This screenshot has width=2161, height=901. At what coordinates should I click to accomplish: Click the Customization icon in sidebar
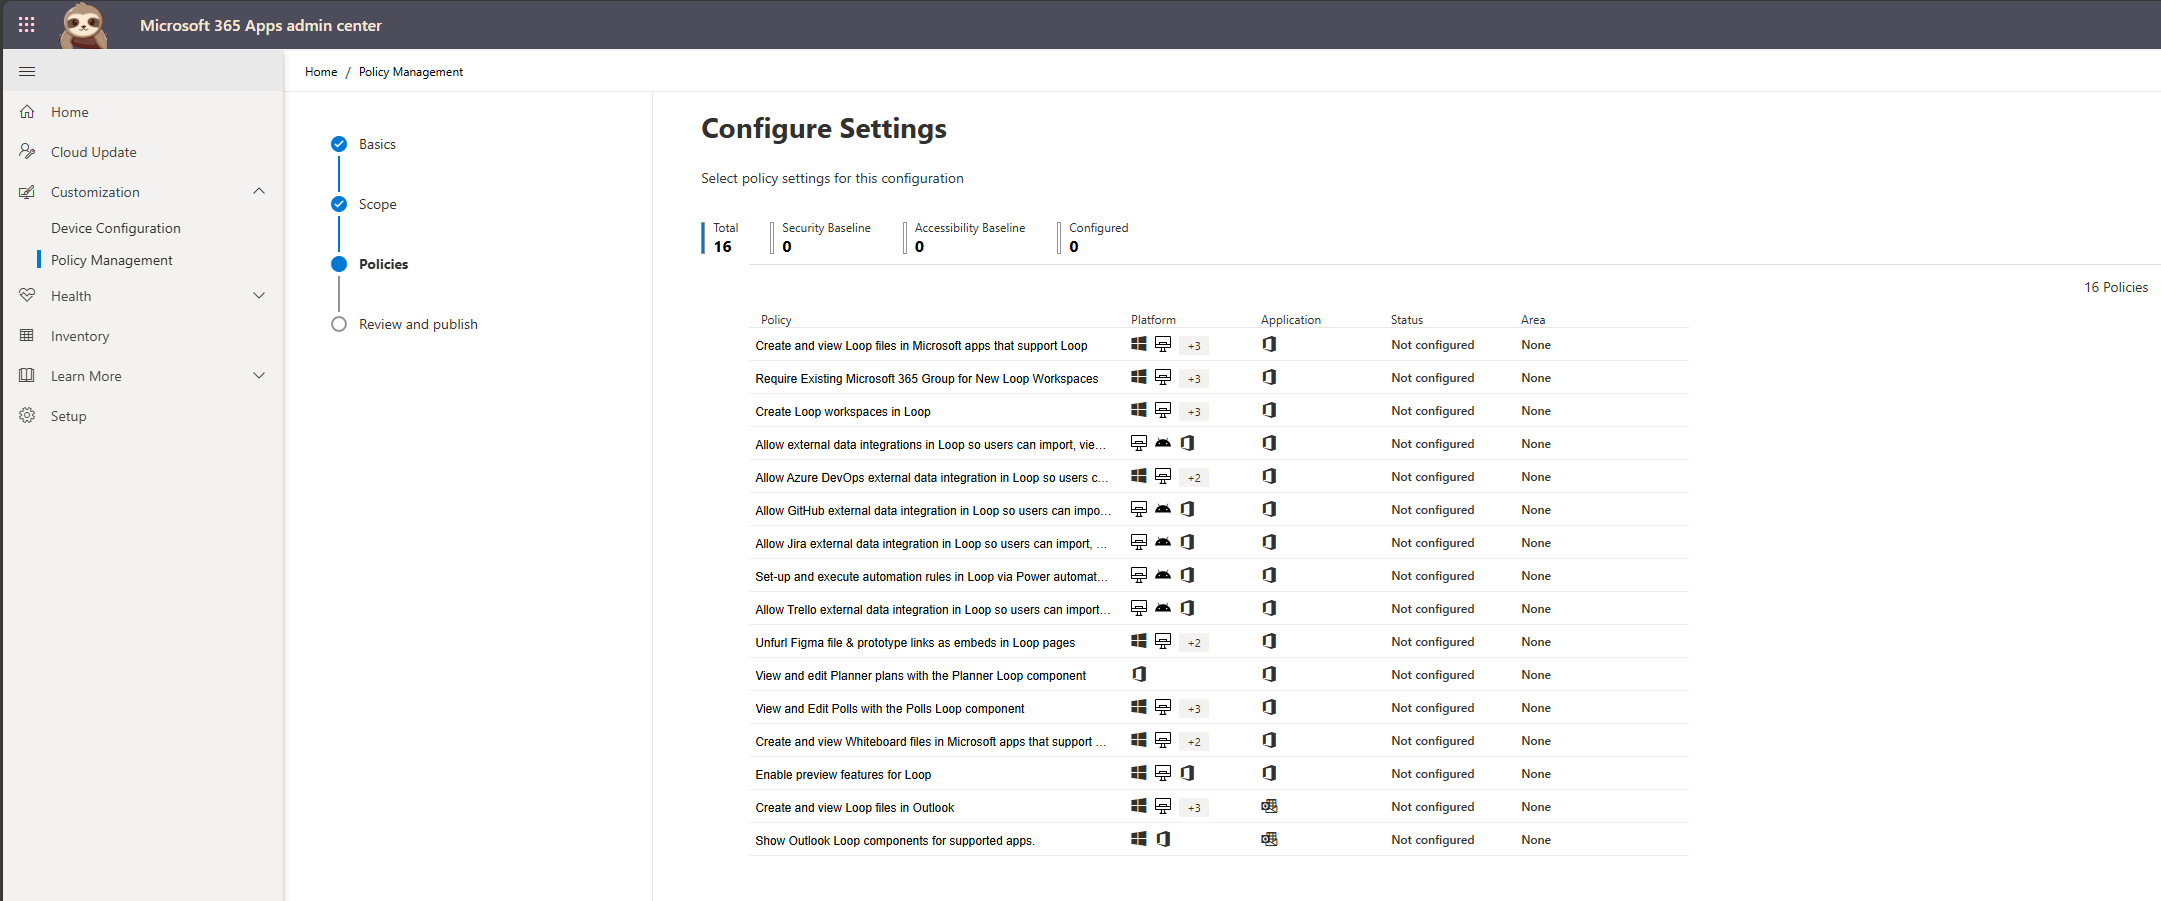tap(27, 192)
